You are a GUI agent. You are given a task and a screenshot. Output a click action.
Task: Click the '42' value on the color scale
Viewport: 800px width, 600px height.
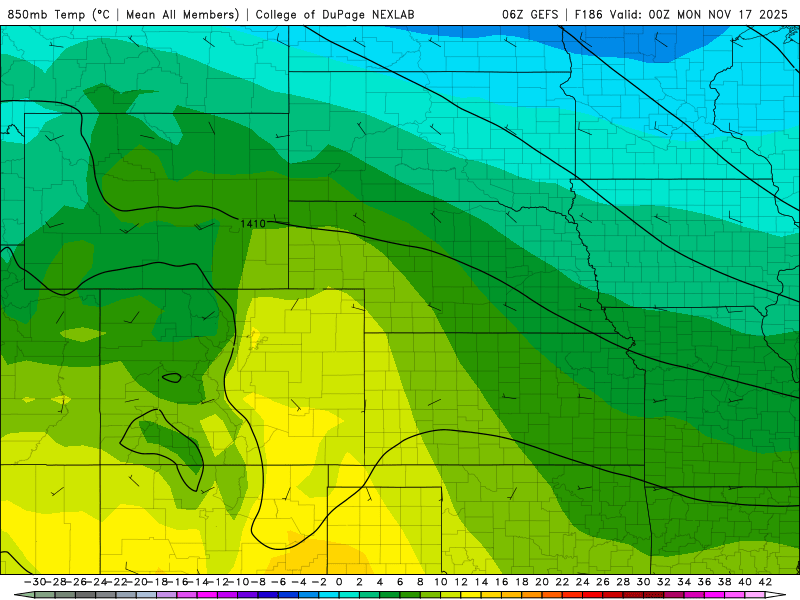point(764,582)
